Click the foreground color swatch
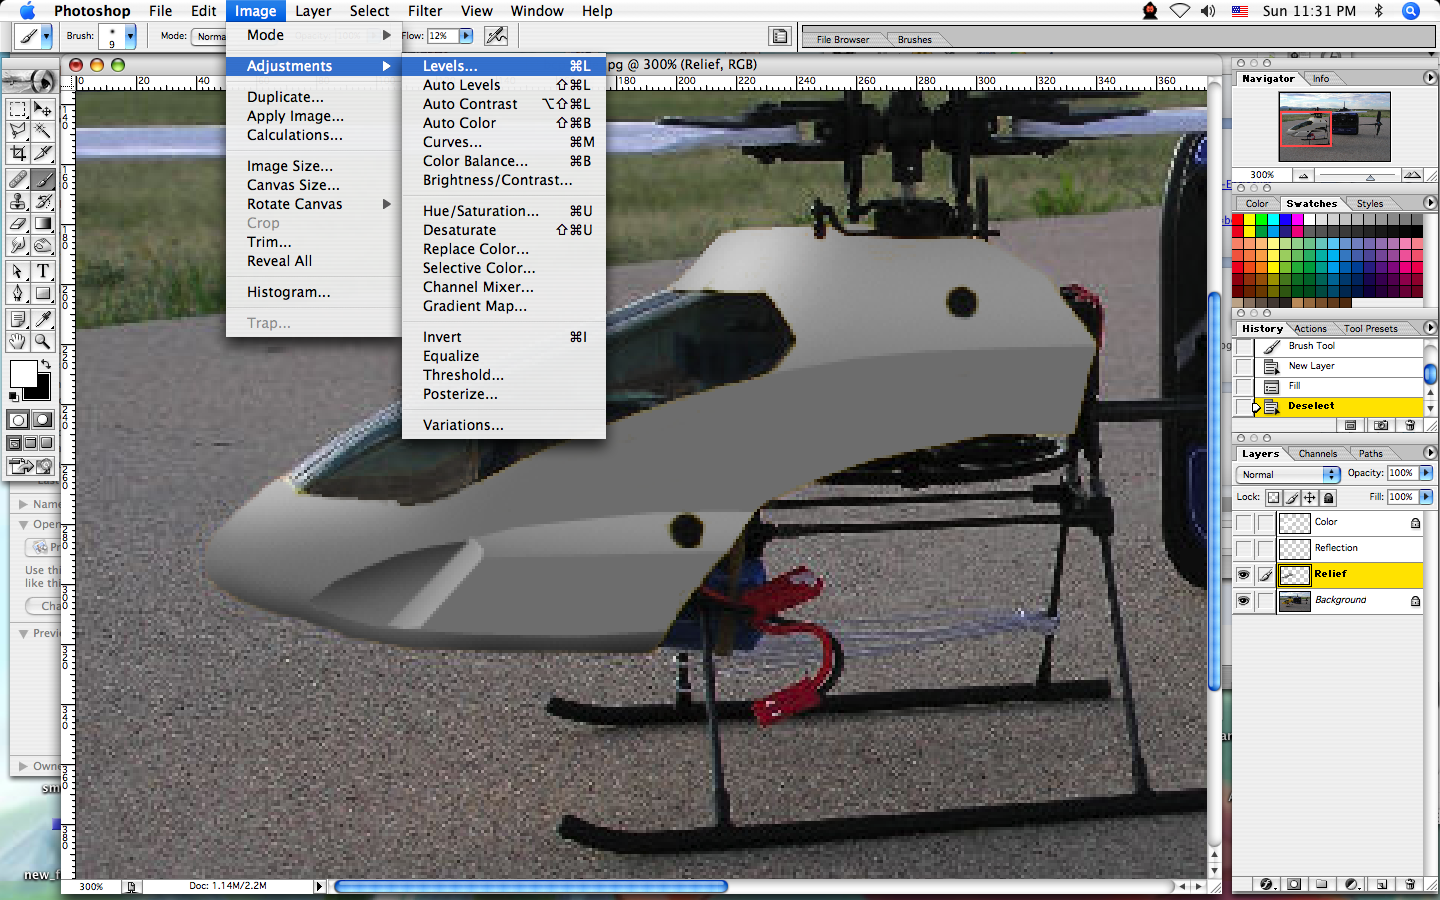The height and width of the screenshot is (900, 1440). click(23, 374)
